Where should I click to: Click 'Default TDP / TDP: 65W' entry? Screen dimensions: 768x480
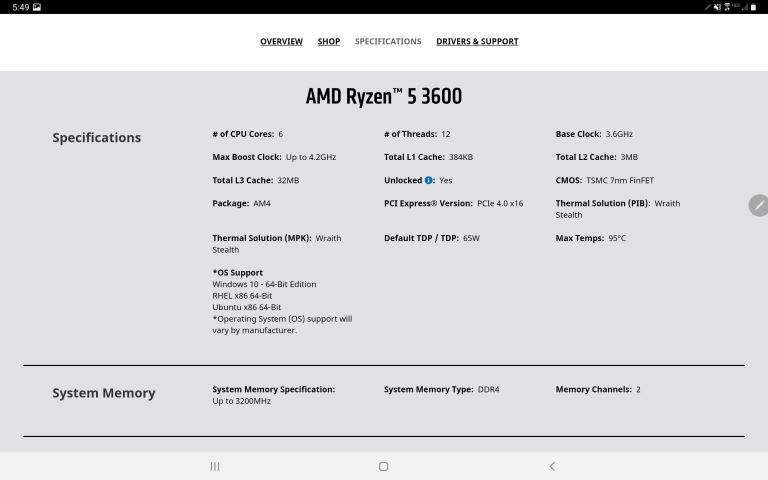[432, 238]
